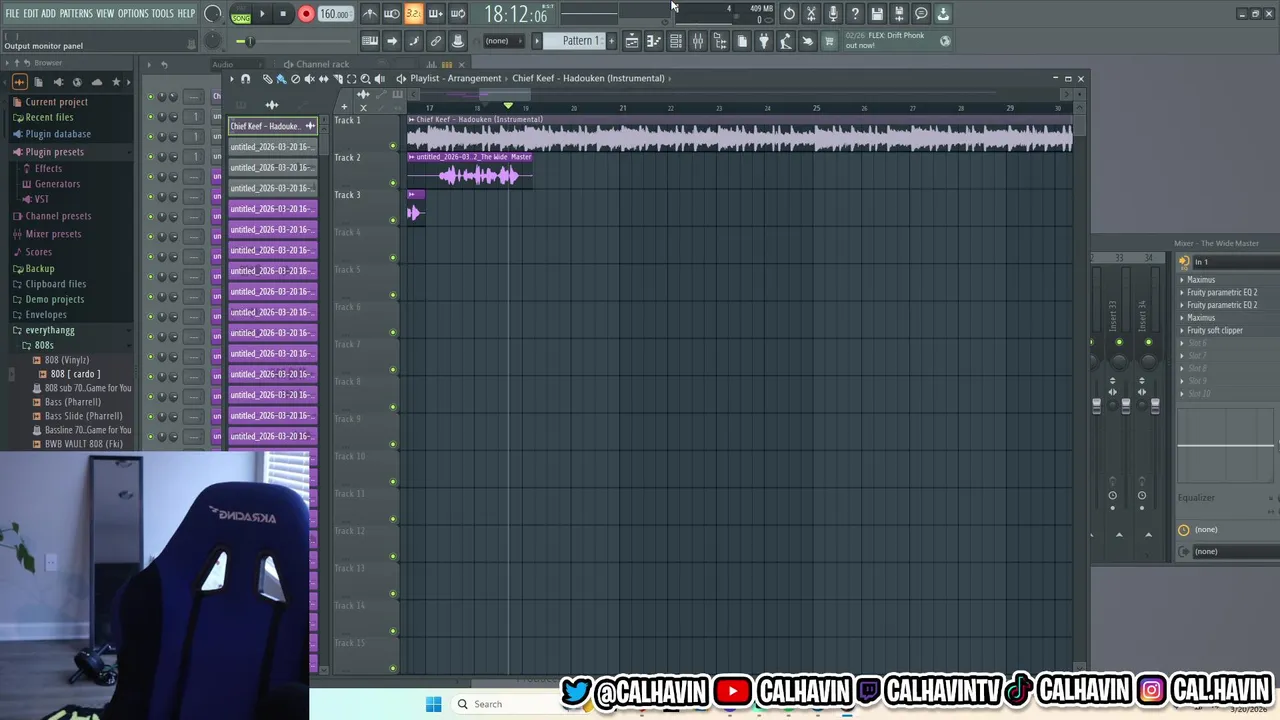The image size is (1280, 720).
Task: Arm the red record button
Action: [x=306, y=14]
